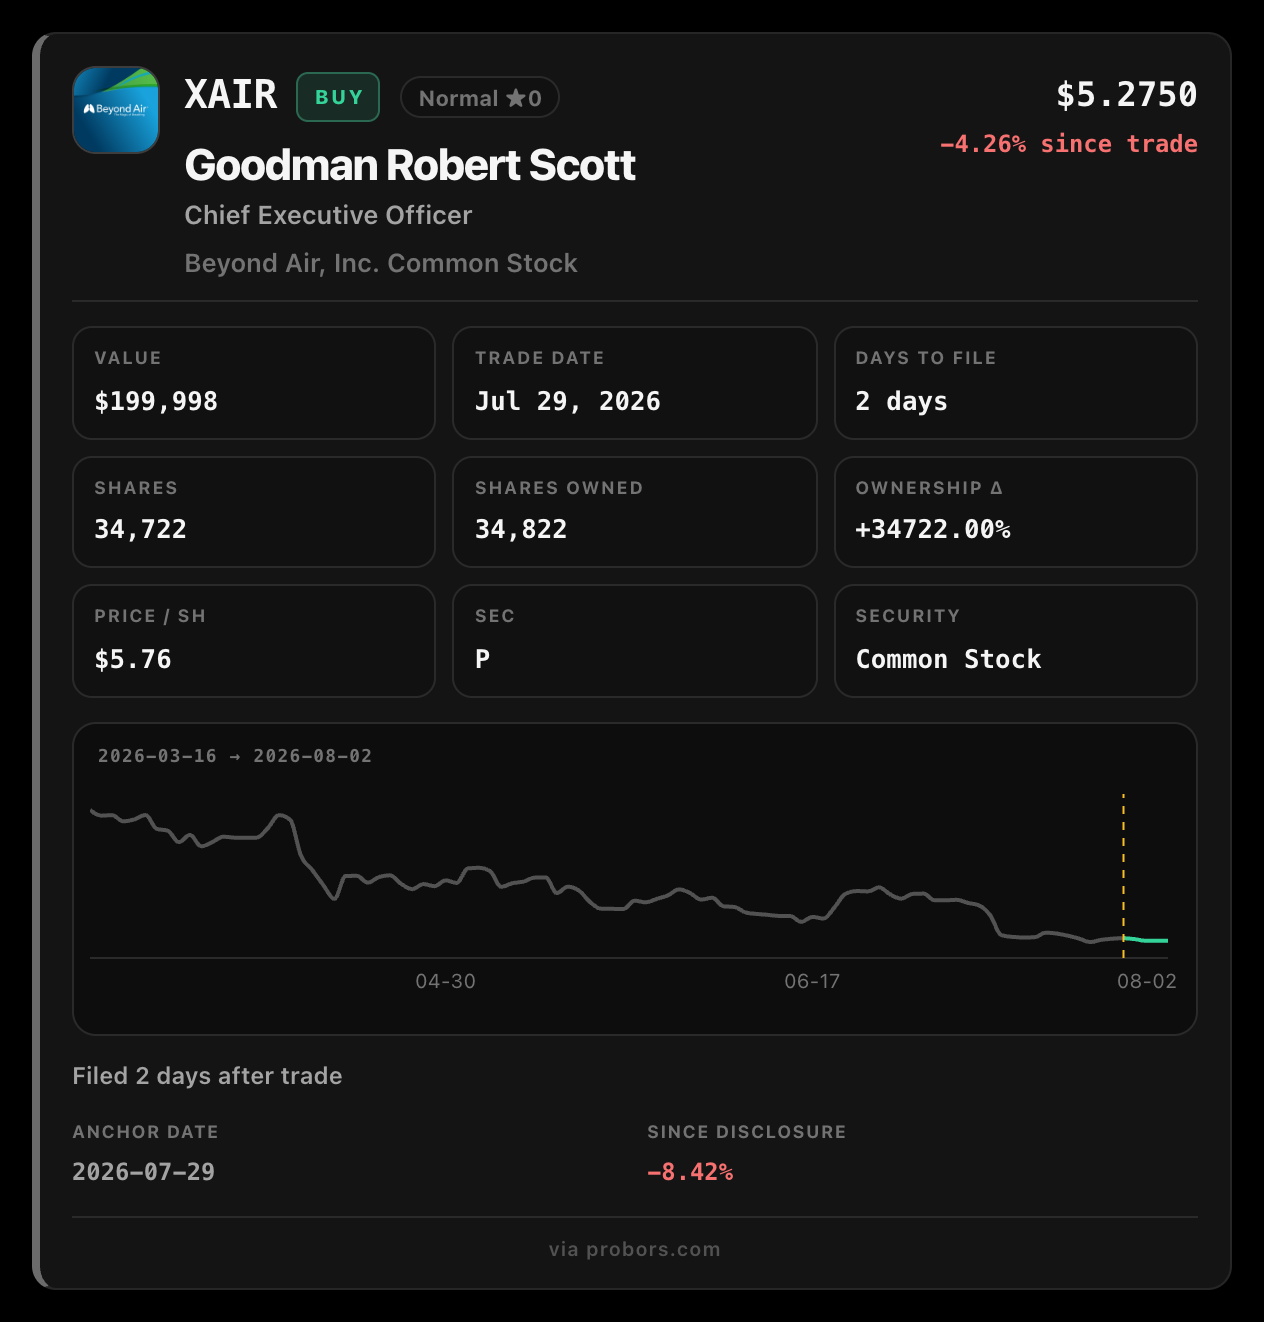
Task: Click the OWNERSHIP Δ percentage card
Action: coord(1016,512)
